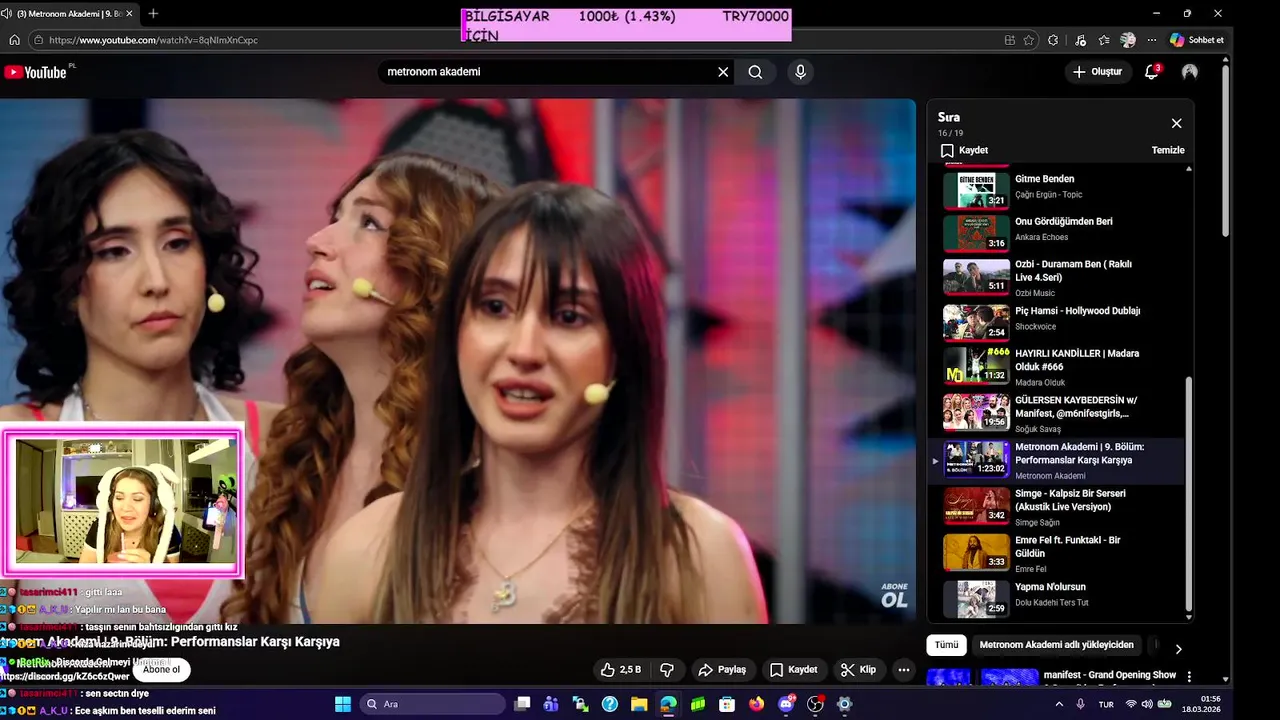Image resolution: width=1280 pixels, height=720 pixels.
Task: Open Microsoft Store from the taskbar
Action: coord(727,704)
